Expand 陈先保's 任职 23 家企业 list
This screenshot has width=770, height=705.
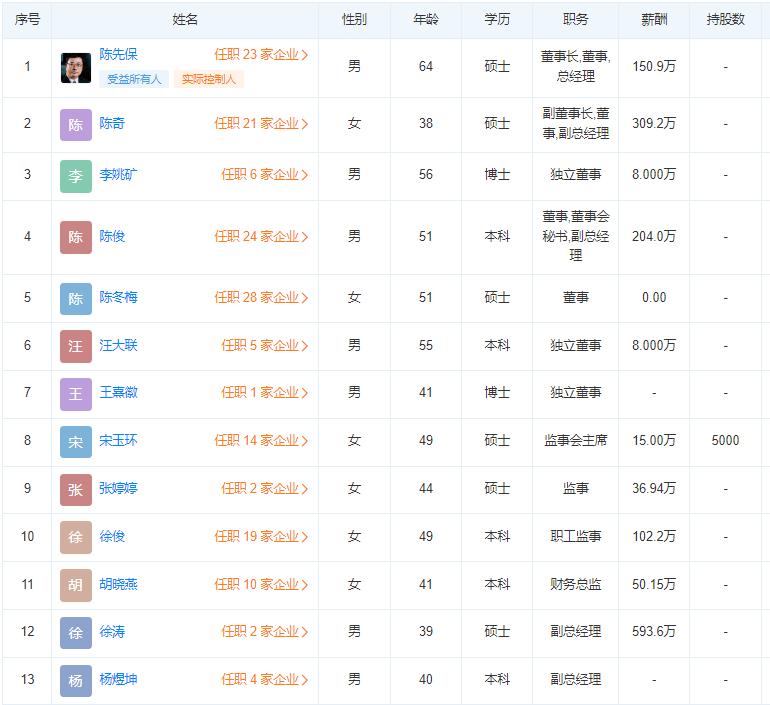(x=261, y=55)
